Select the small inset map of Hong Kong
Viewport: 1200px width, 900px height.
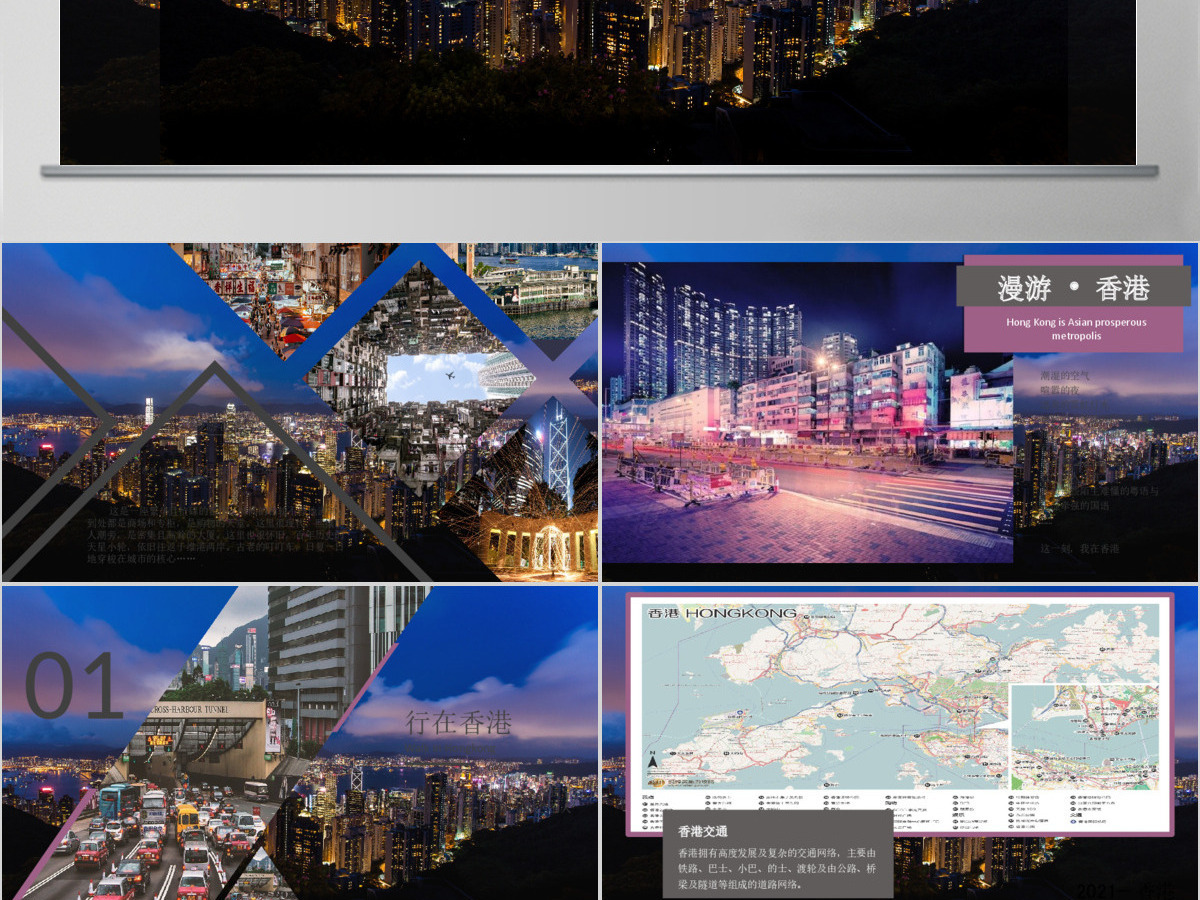[x=1084, y=737]
